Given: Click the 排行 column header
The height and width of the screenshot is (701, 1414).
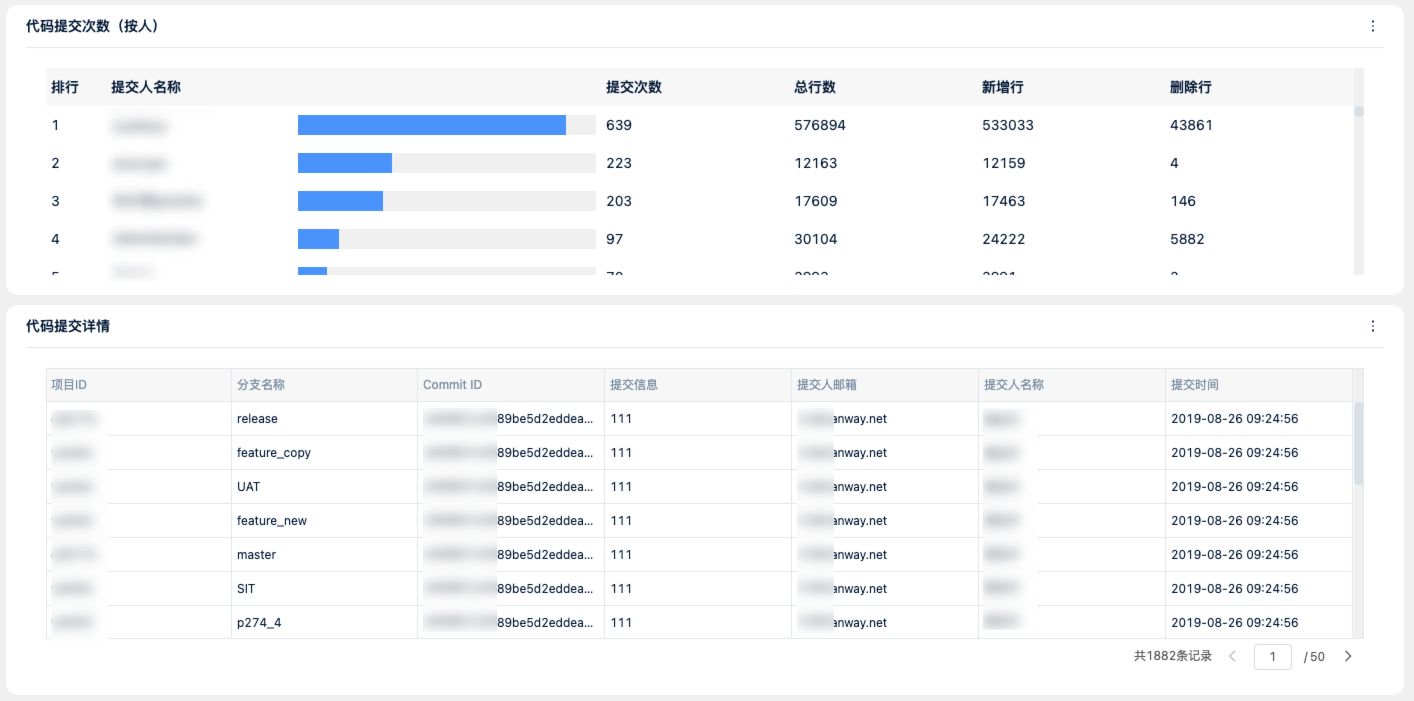Looking at the screenshot, I should coord(65,87).
